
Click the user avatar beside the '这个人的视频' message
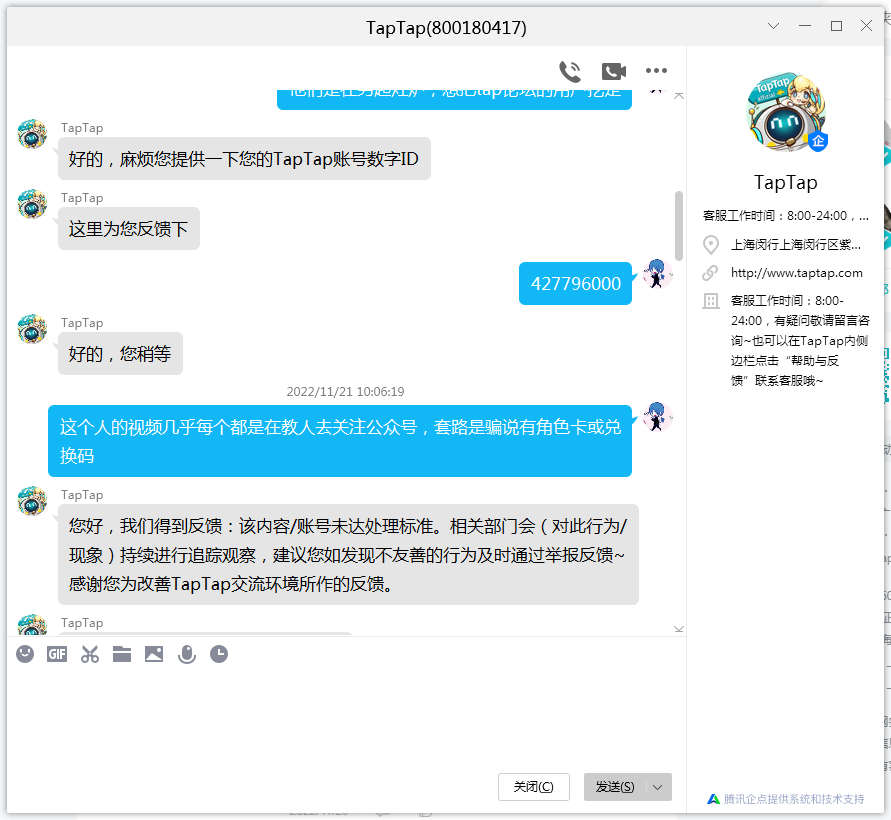(x=657, y=417)
